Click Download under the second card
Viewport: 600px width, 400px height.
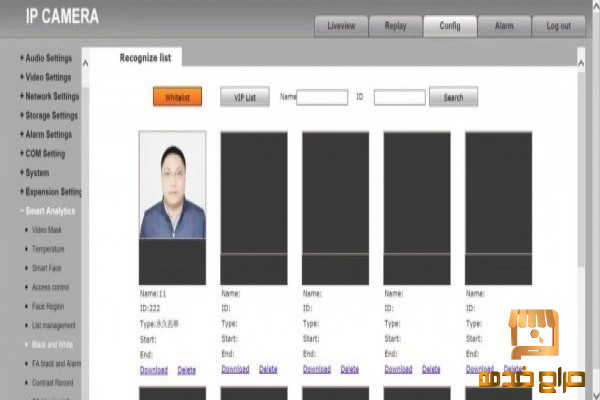[x=235, y=369]
